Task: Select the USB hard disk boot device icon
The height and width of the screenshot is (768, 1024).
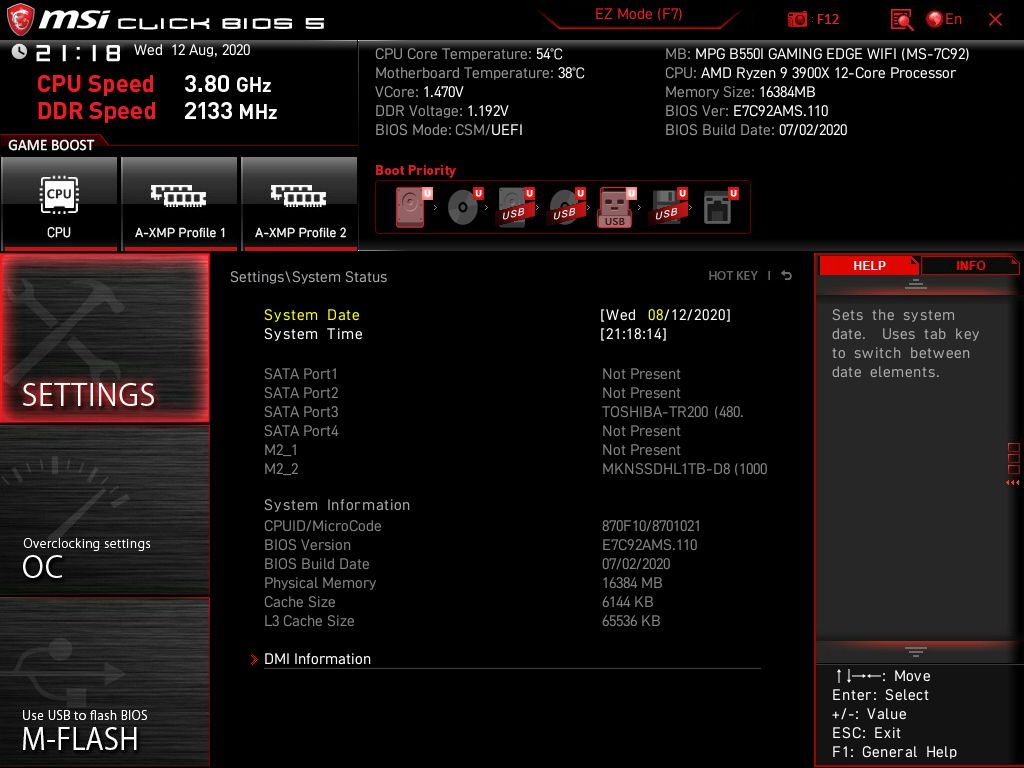Action: [517, 207]
